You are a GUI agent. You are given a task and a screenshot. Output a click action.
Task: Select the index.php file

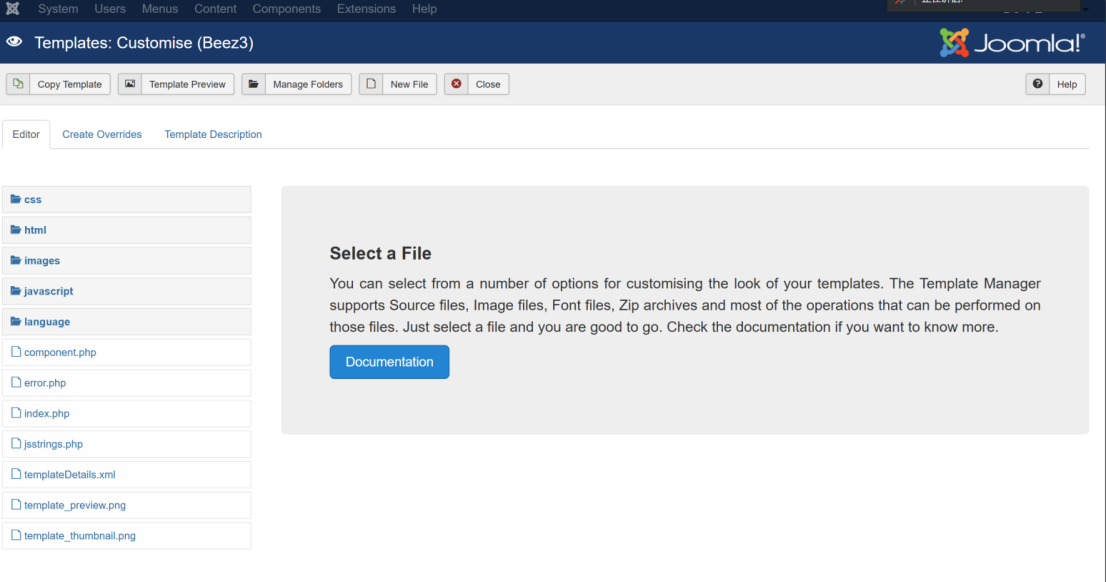coord(126,413)
